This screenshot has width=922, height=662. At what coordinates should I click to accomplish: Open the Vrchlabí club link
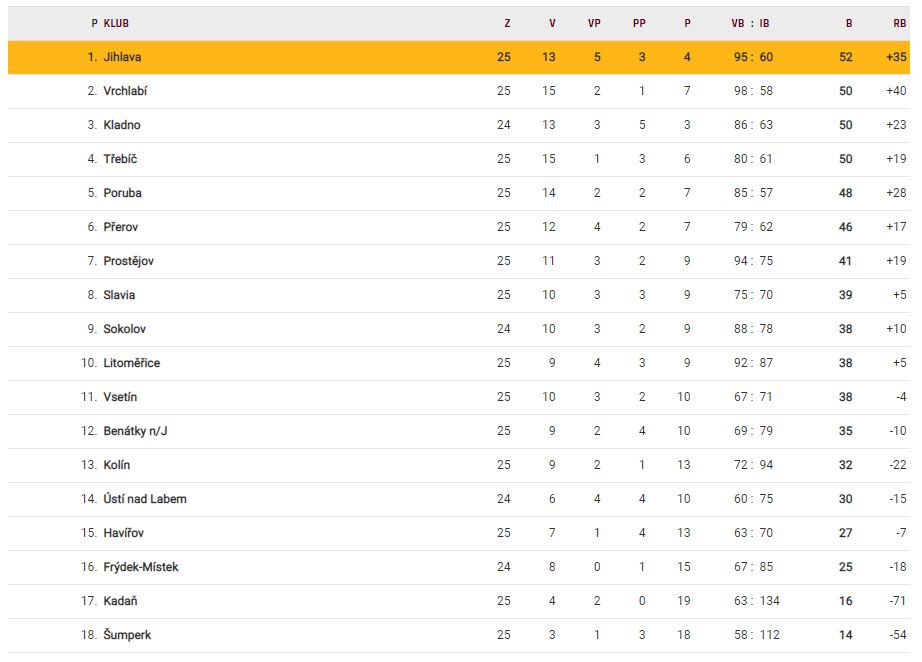(125, 91)
